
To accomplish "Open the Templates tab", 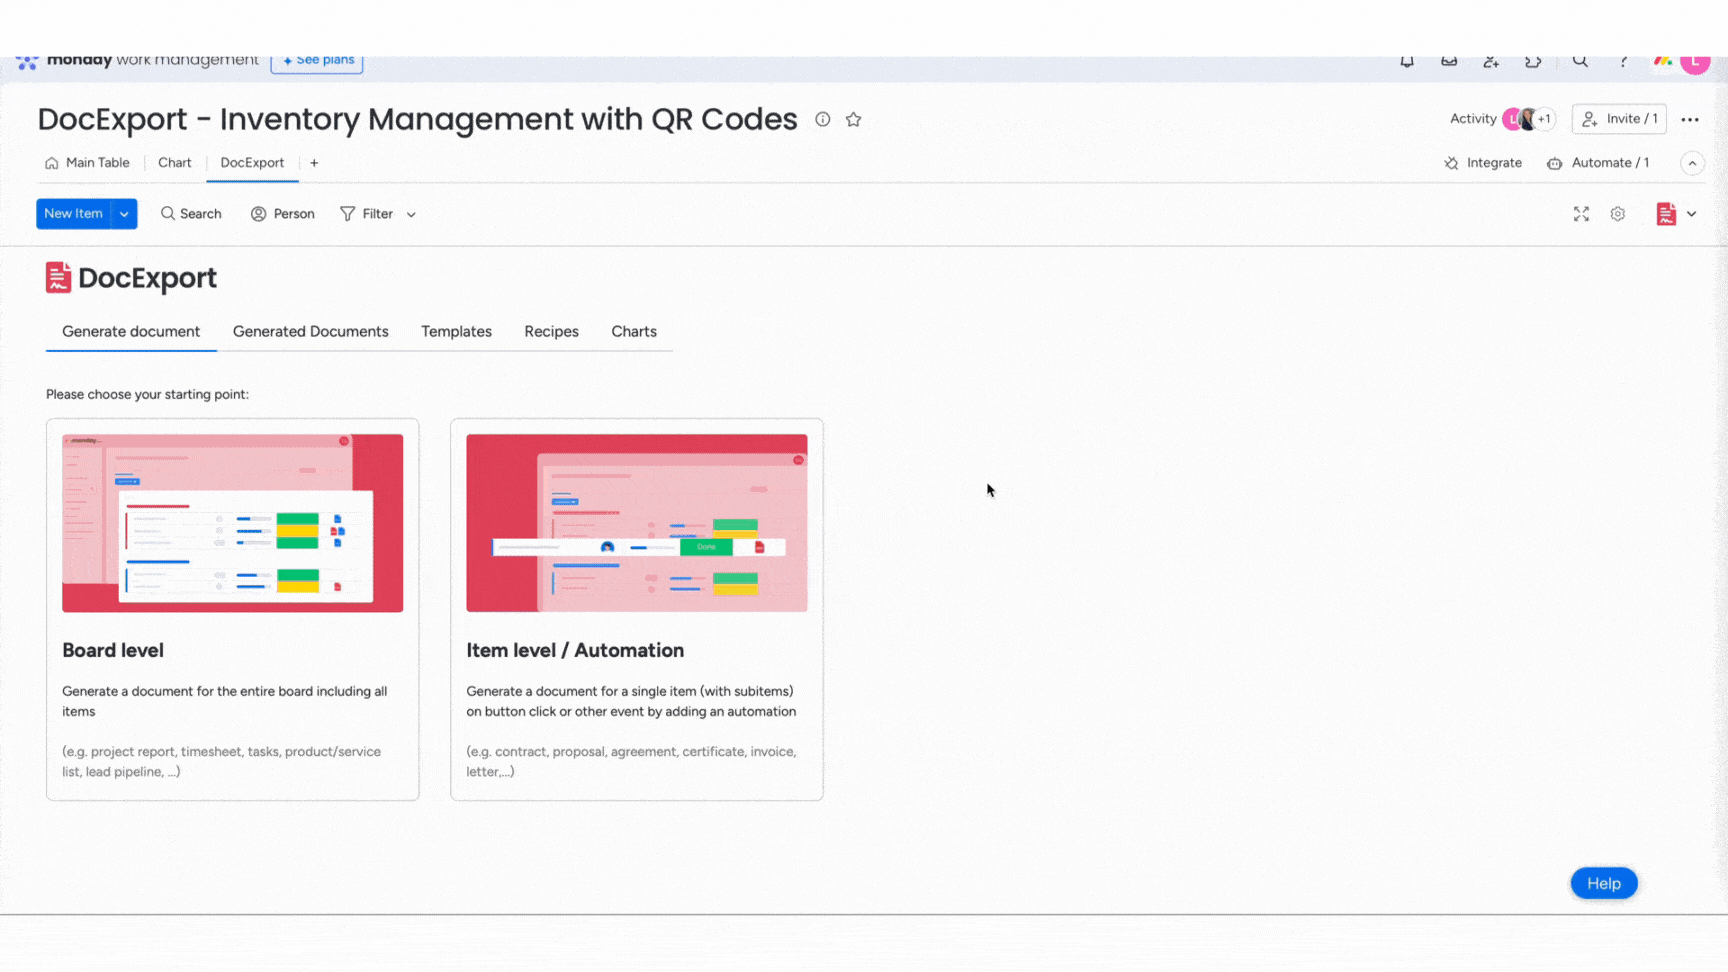I will (x=456, y=332).
